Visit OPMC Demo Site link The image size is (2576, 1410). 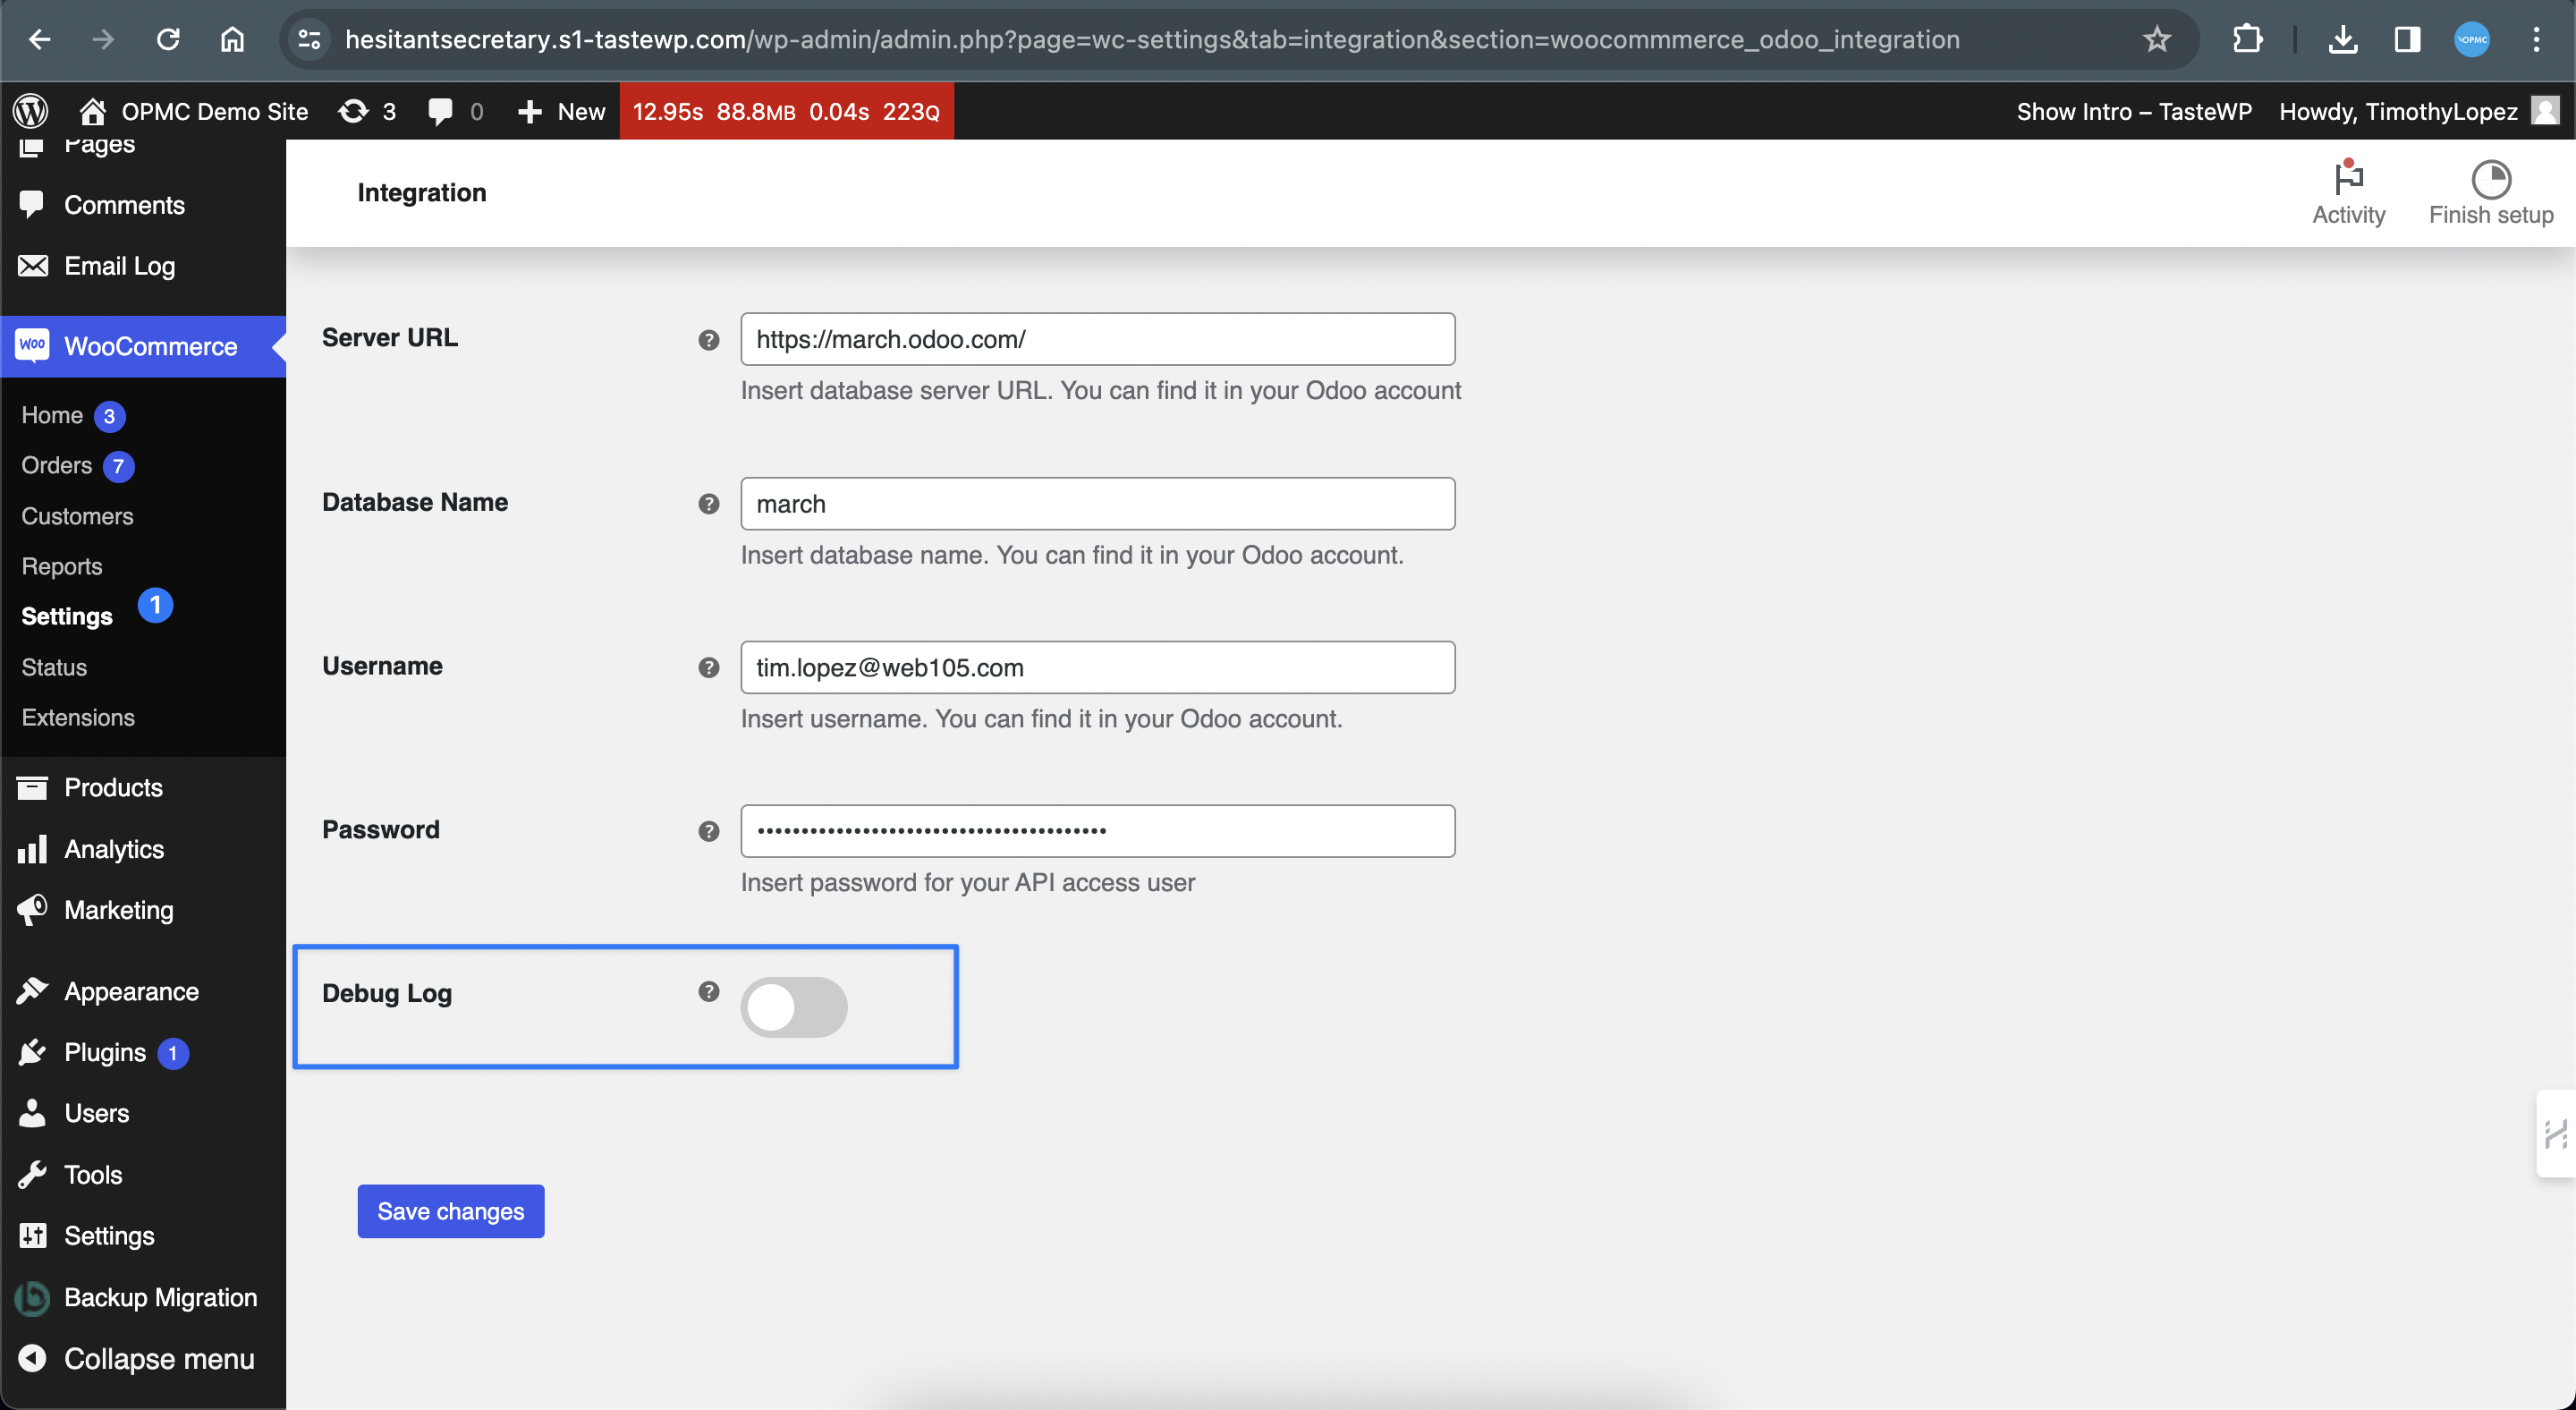click(194, 111)
